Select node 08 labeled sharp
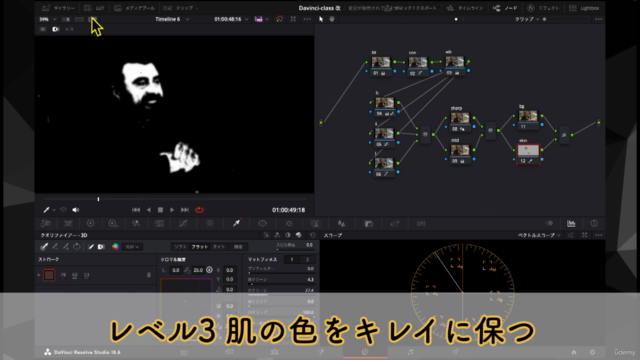Image resolution: width=640 pixels, height=360 pixels. point(460,122)
